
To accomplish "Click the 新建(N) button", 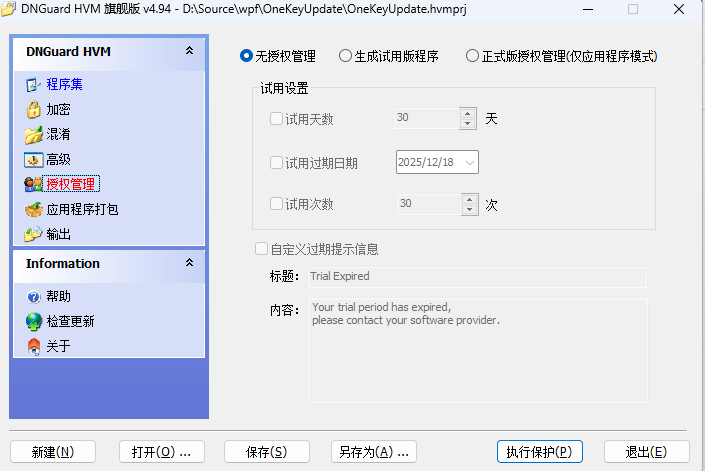I will (53, 452).
